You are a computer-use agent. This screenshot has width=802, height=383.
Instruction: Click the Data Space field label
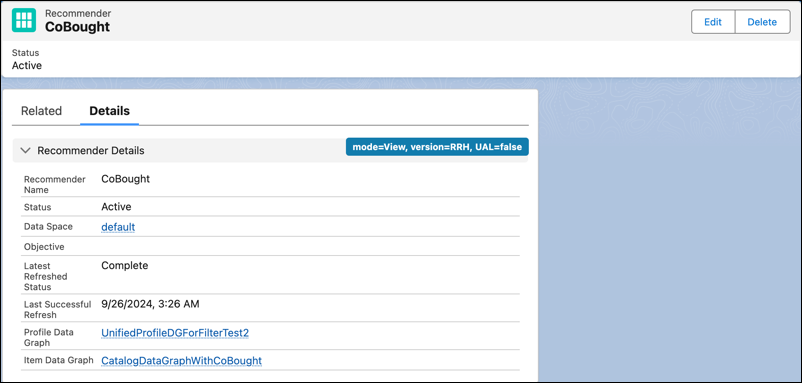[x=48, y=227]
